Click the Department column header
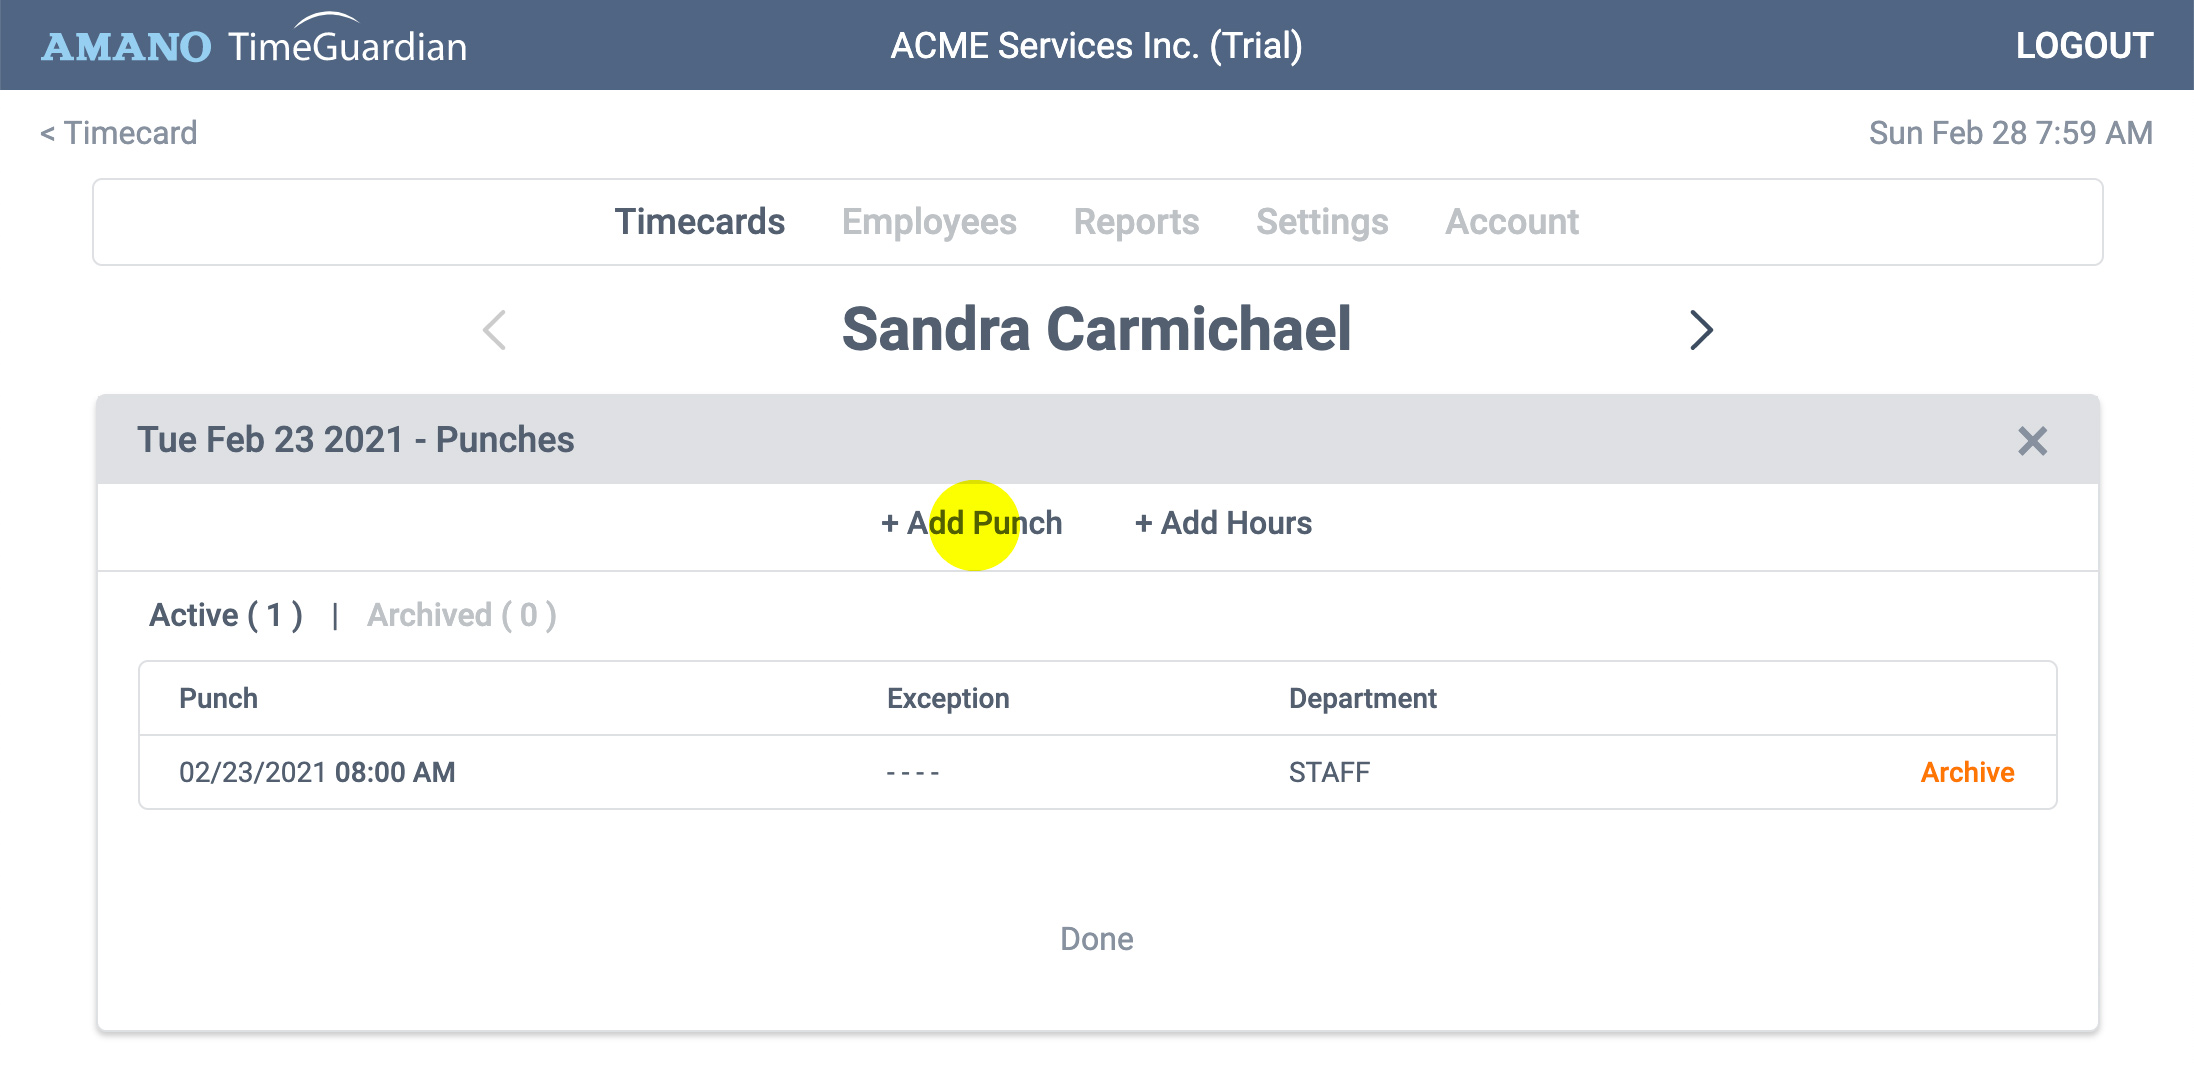Viewport: 2194px width, 1065px height. pyautogui.click(x=1362, y=698)
